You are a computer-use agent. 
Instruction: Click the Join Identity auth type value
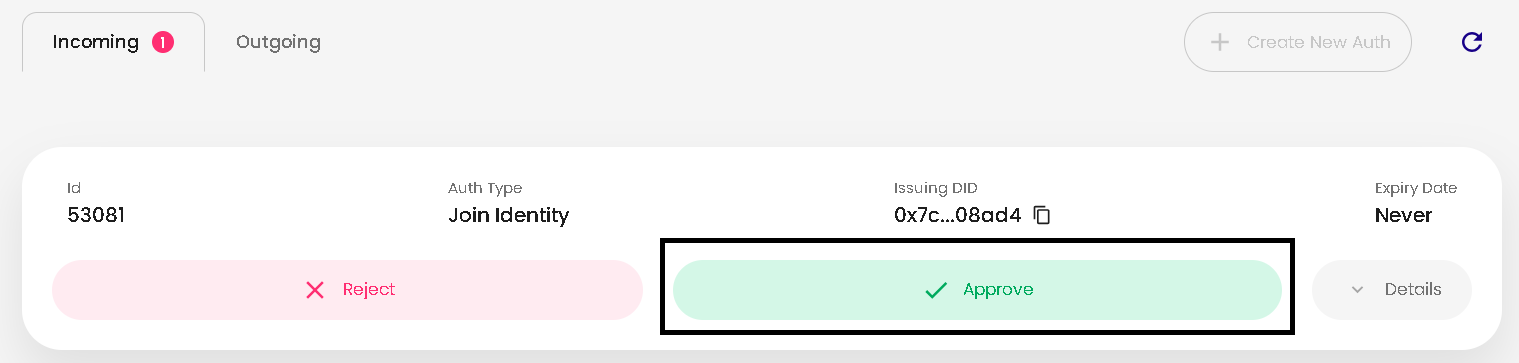tap(508, 215)
